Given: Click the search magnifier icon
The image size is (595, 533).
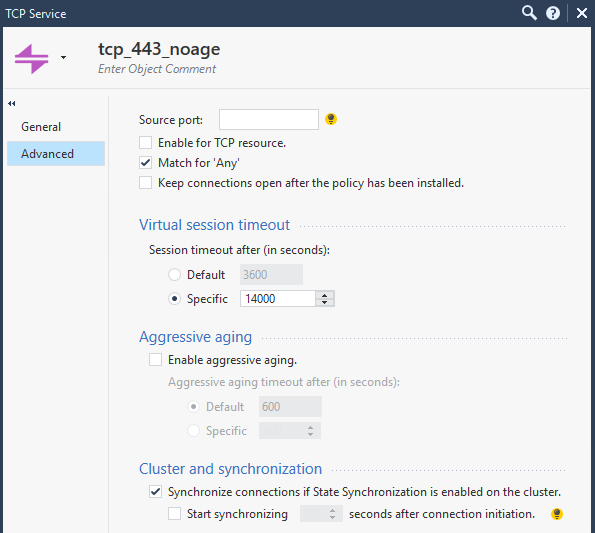Looking at the screenshot, I should click(x=529, y=13).
